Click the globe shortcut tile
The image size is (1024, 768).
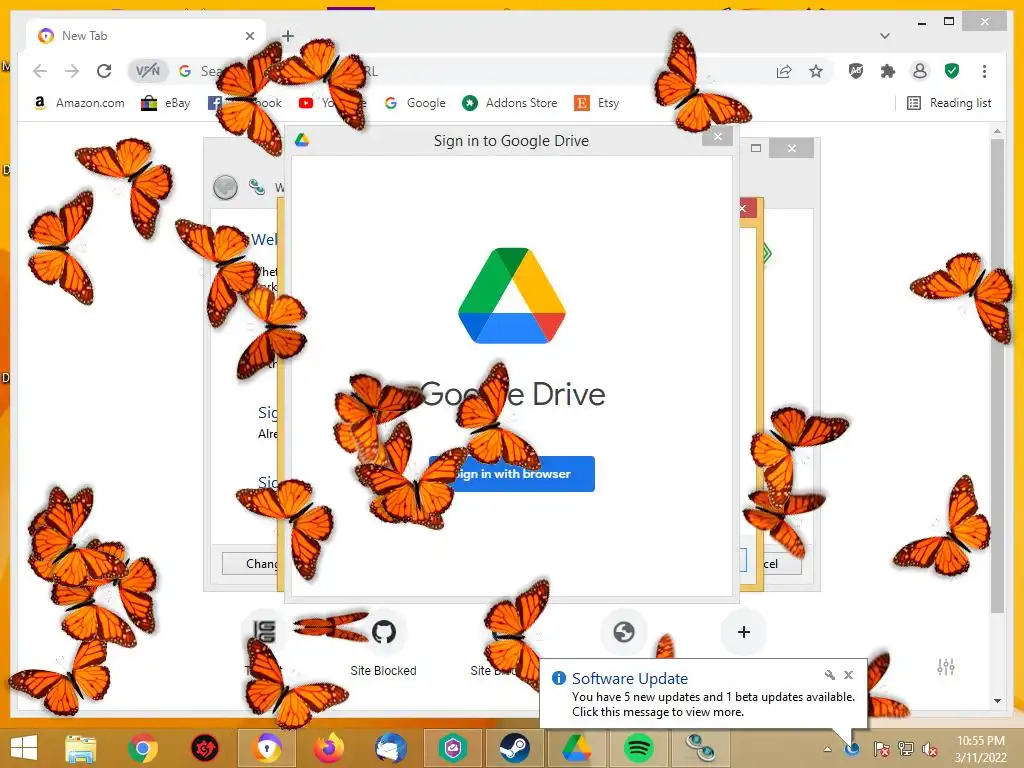[624, 632]
